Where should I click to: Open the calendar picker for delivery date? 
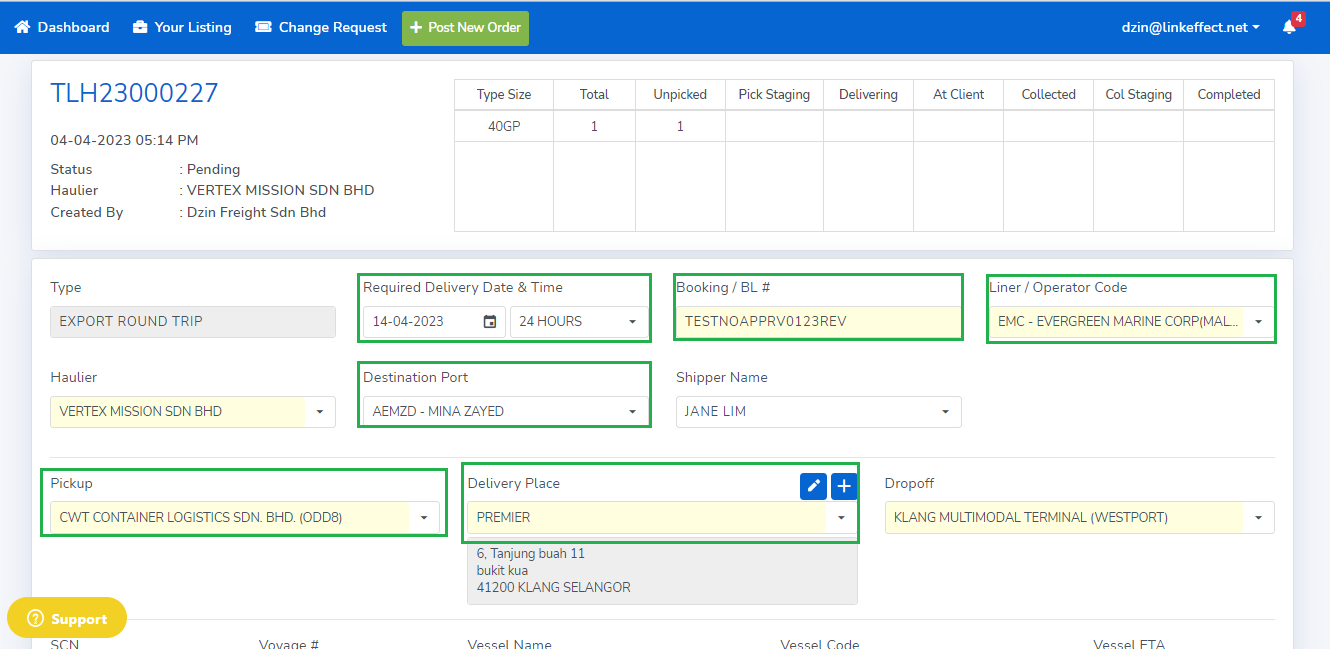pyautogui.click(x=490, y=322)
